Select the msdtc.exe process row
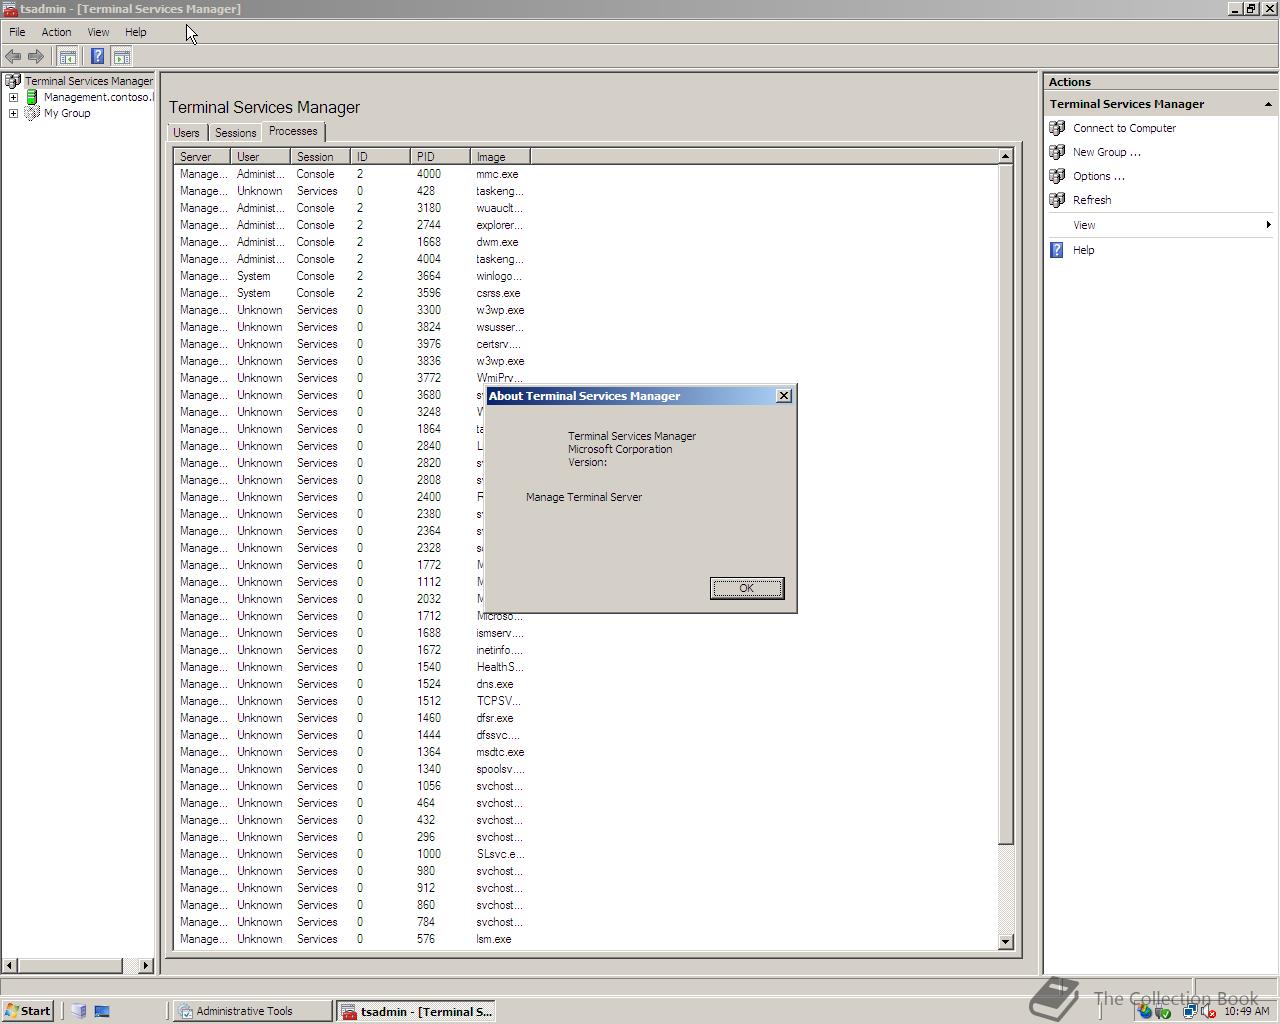This screenshot has width=1280, height=1024. [350, 752]
